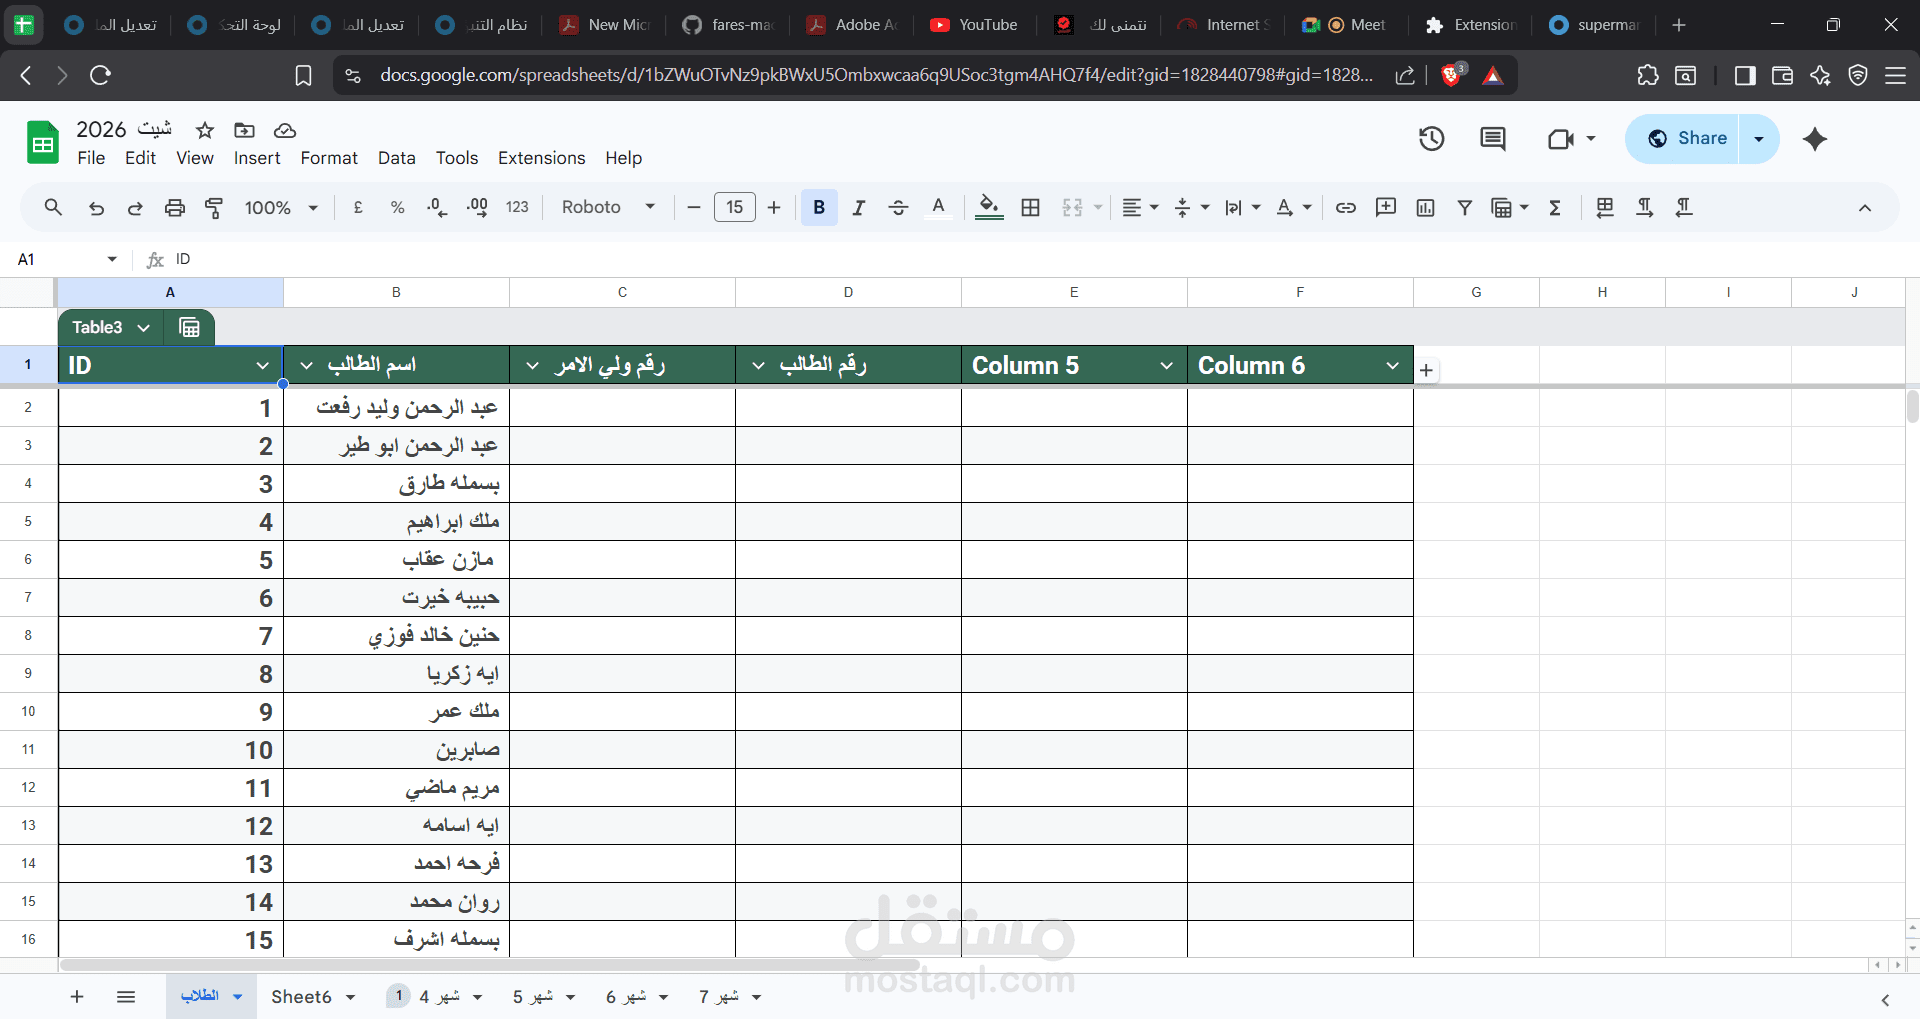Image resolution: width=1920 pixels, height=1020 pixels.
Task: Move document to folder icon
Action: point(244,130)
